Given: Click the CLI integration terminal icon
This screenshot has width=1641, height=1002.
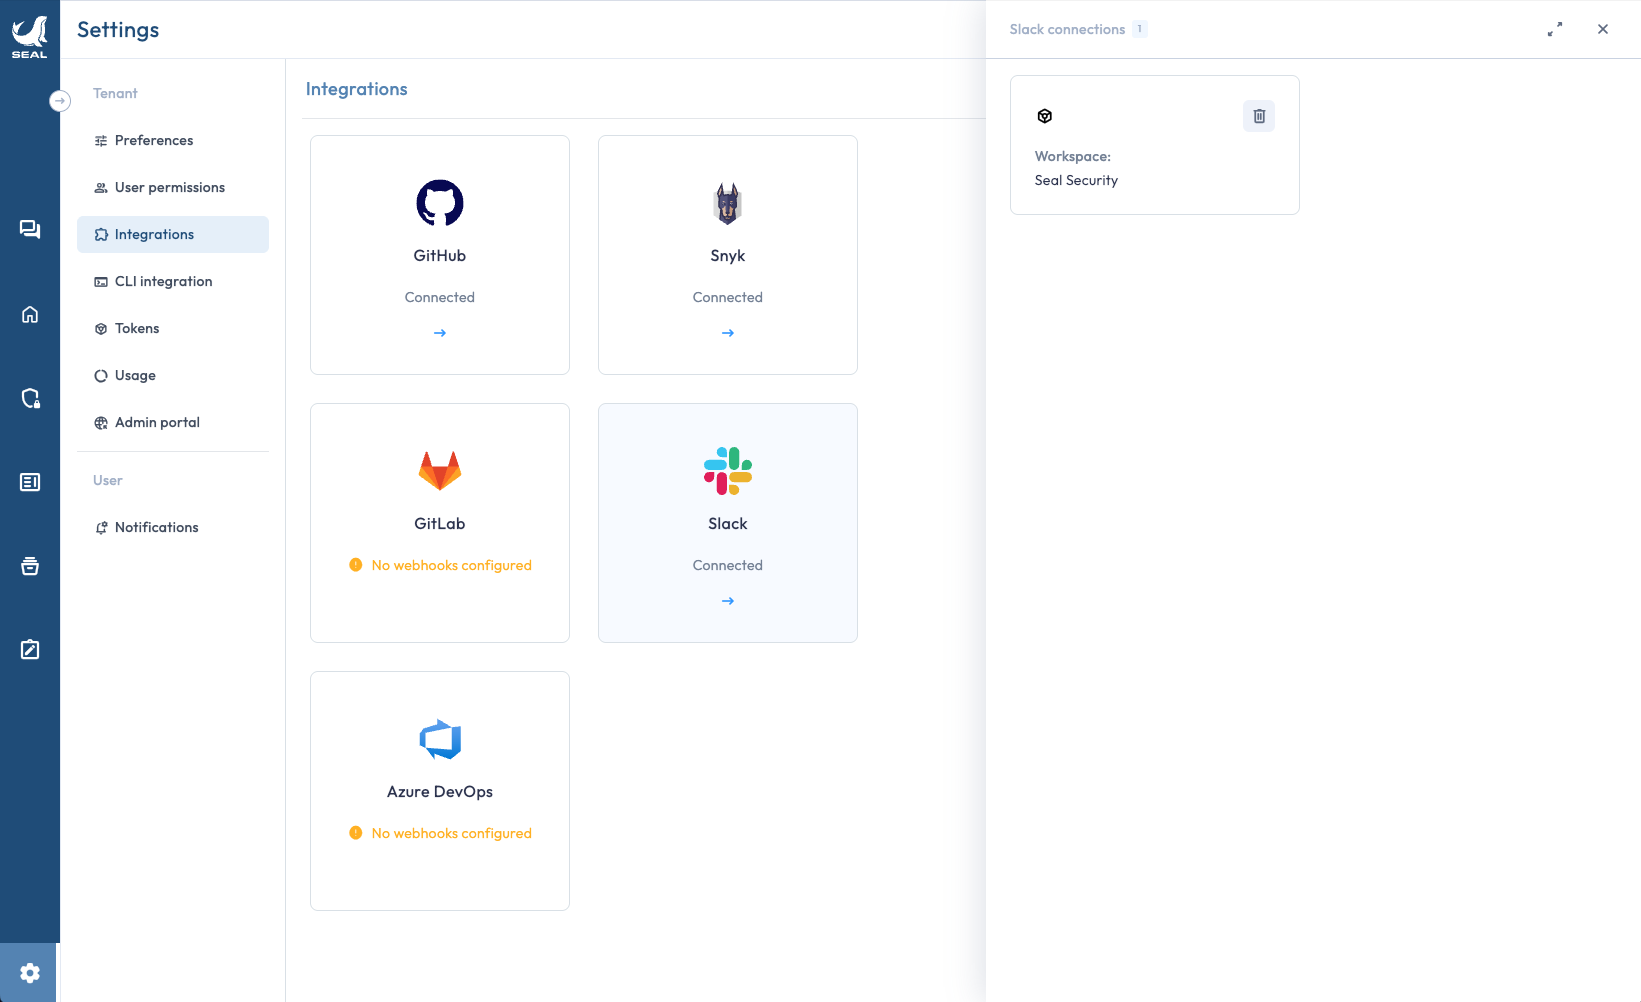Looking at the screenshot, I should click(x=101, y=282).
